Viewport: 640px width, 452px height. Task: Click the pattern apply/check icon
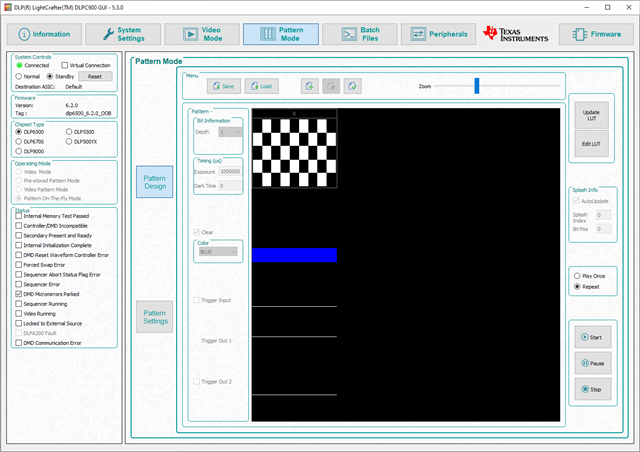(x=352, y=86)
